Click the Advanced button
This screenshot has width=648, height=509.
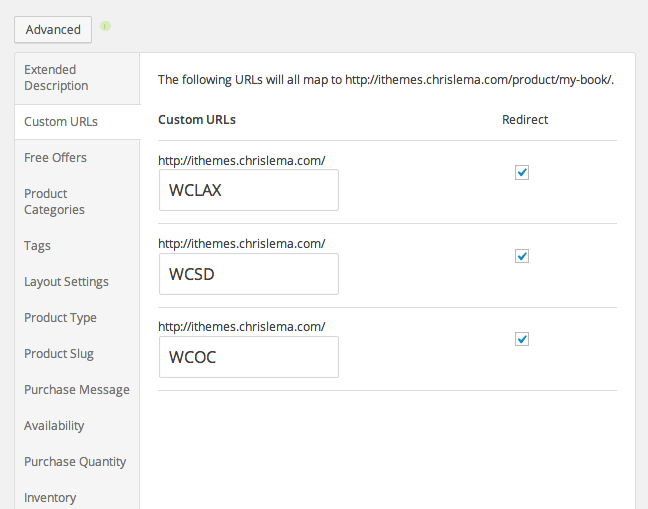pos(53,29)
